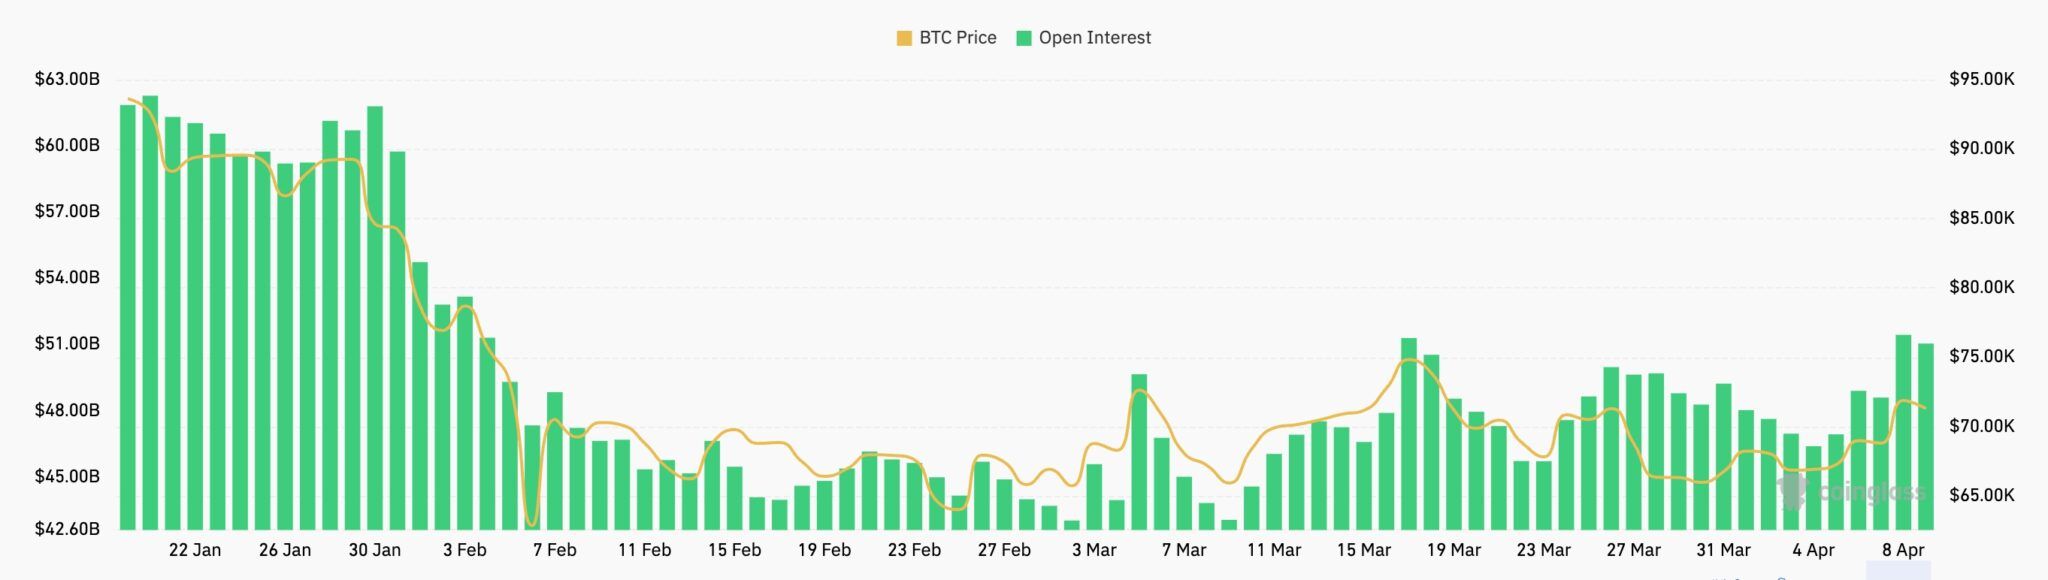Viewport: 2048px width, 580px height.
Task: Click the 4 Apr x-axis date label
Action: pos(1813,550)
